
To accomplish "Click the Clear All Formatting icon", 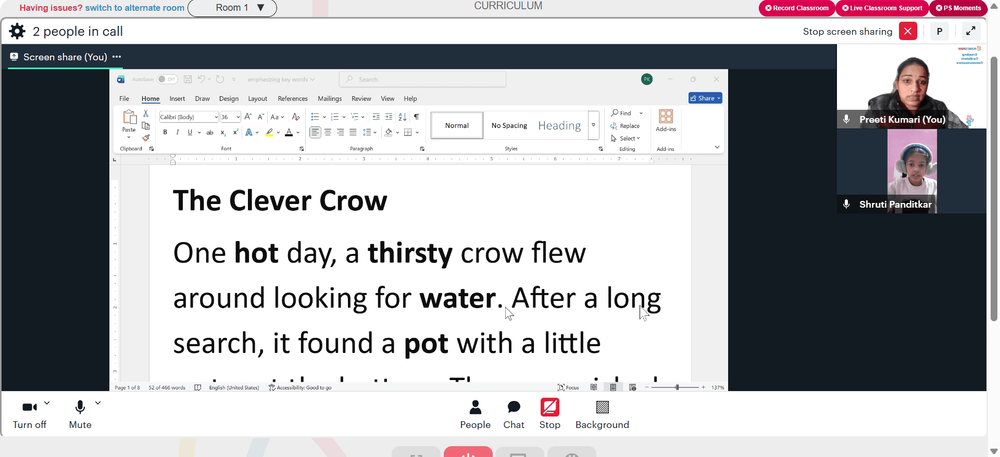I will click(x=295, y=117).
